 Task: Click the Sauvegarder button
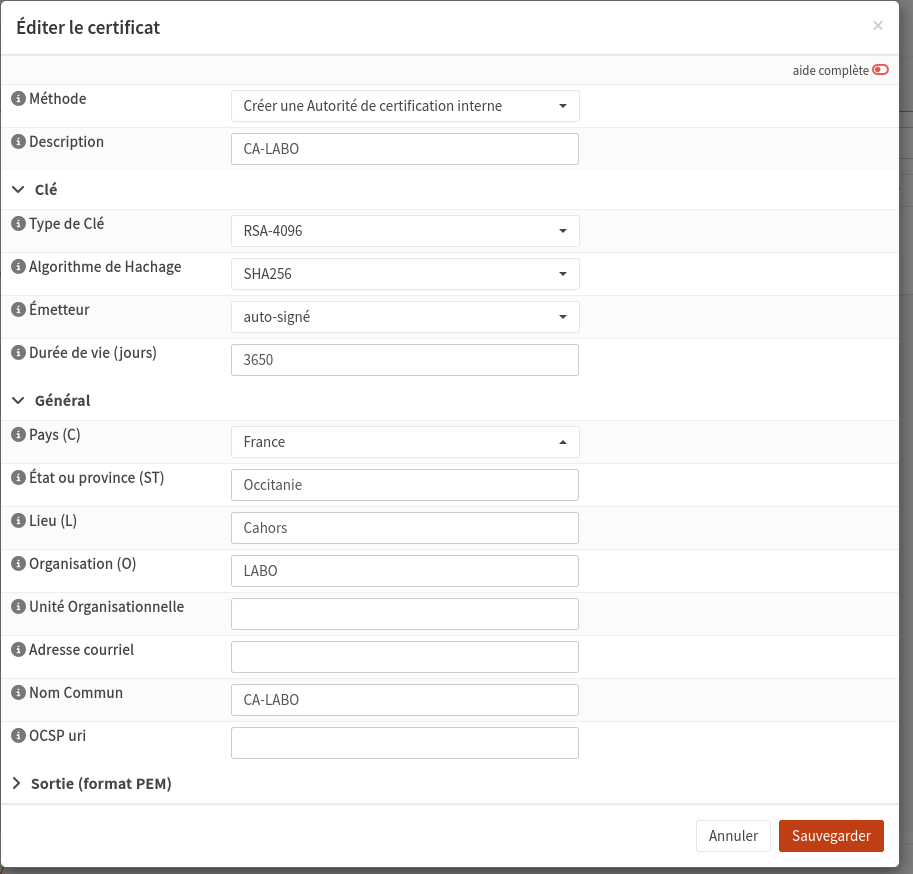click(831, 836)
